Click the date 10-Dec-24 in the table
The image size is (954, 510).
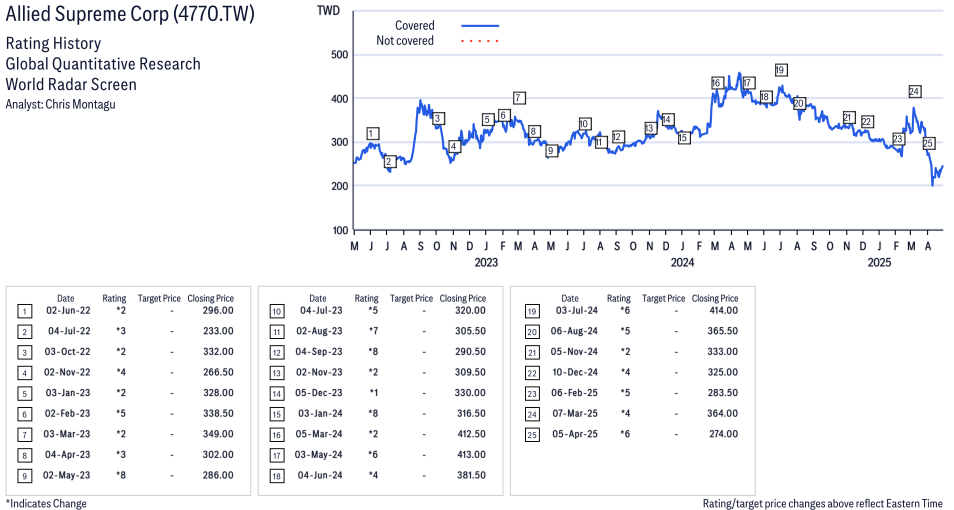(575, 372)
